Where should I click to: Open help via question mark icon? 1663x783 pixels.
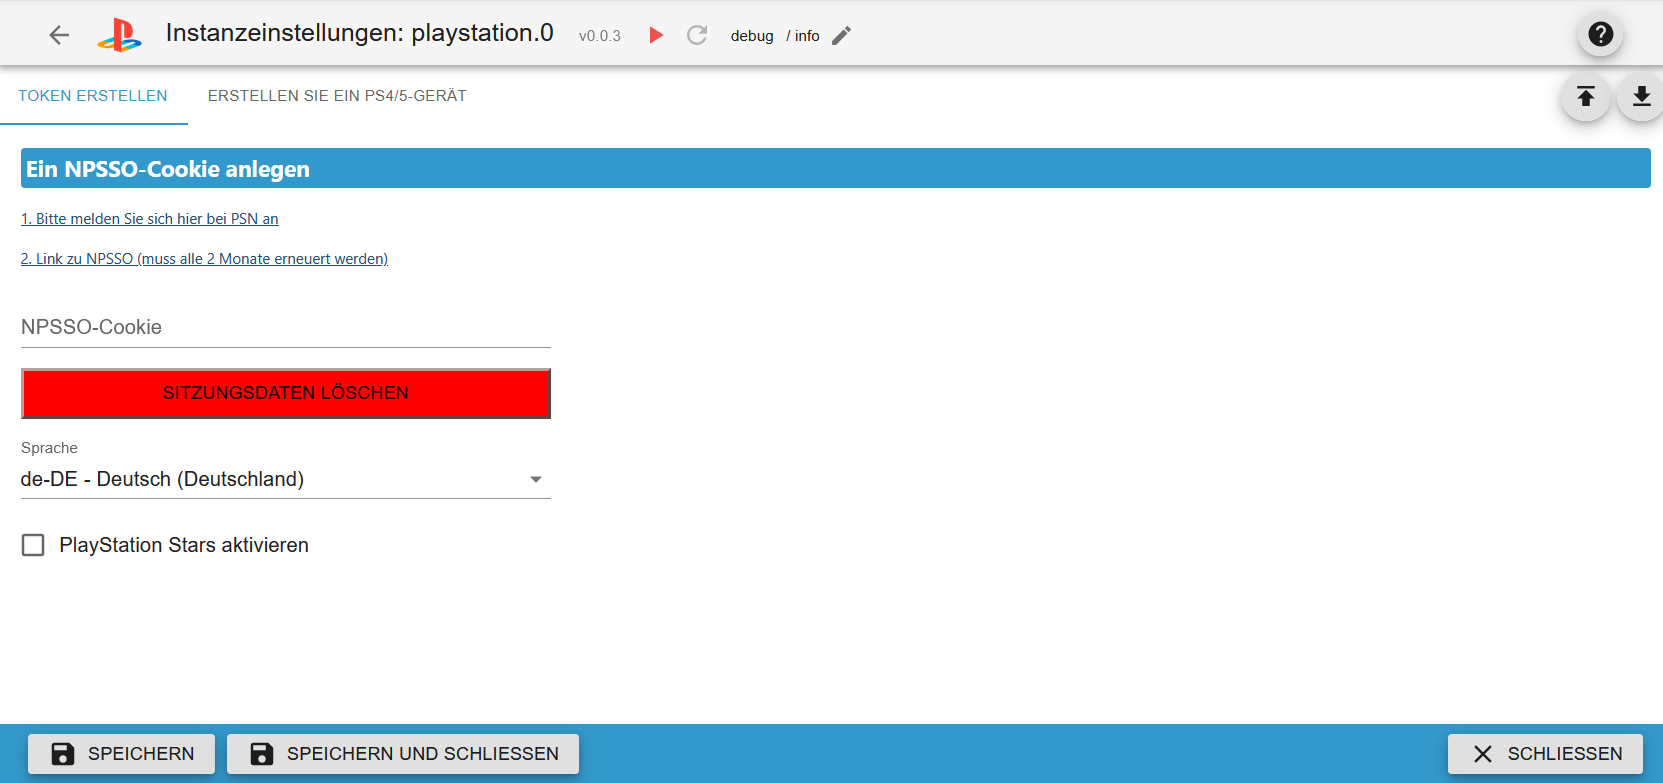[x=1600, y=34]
